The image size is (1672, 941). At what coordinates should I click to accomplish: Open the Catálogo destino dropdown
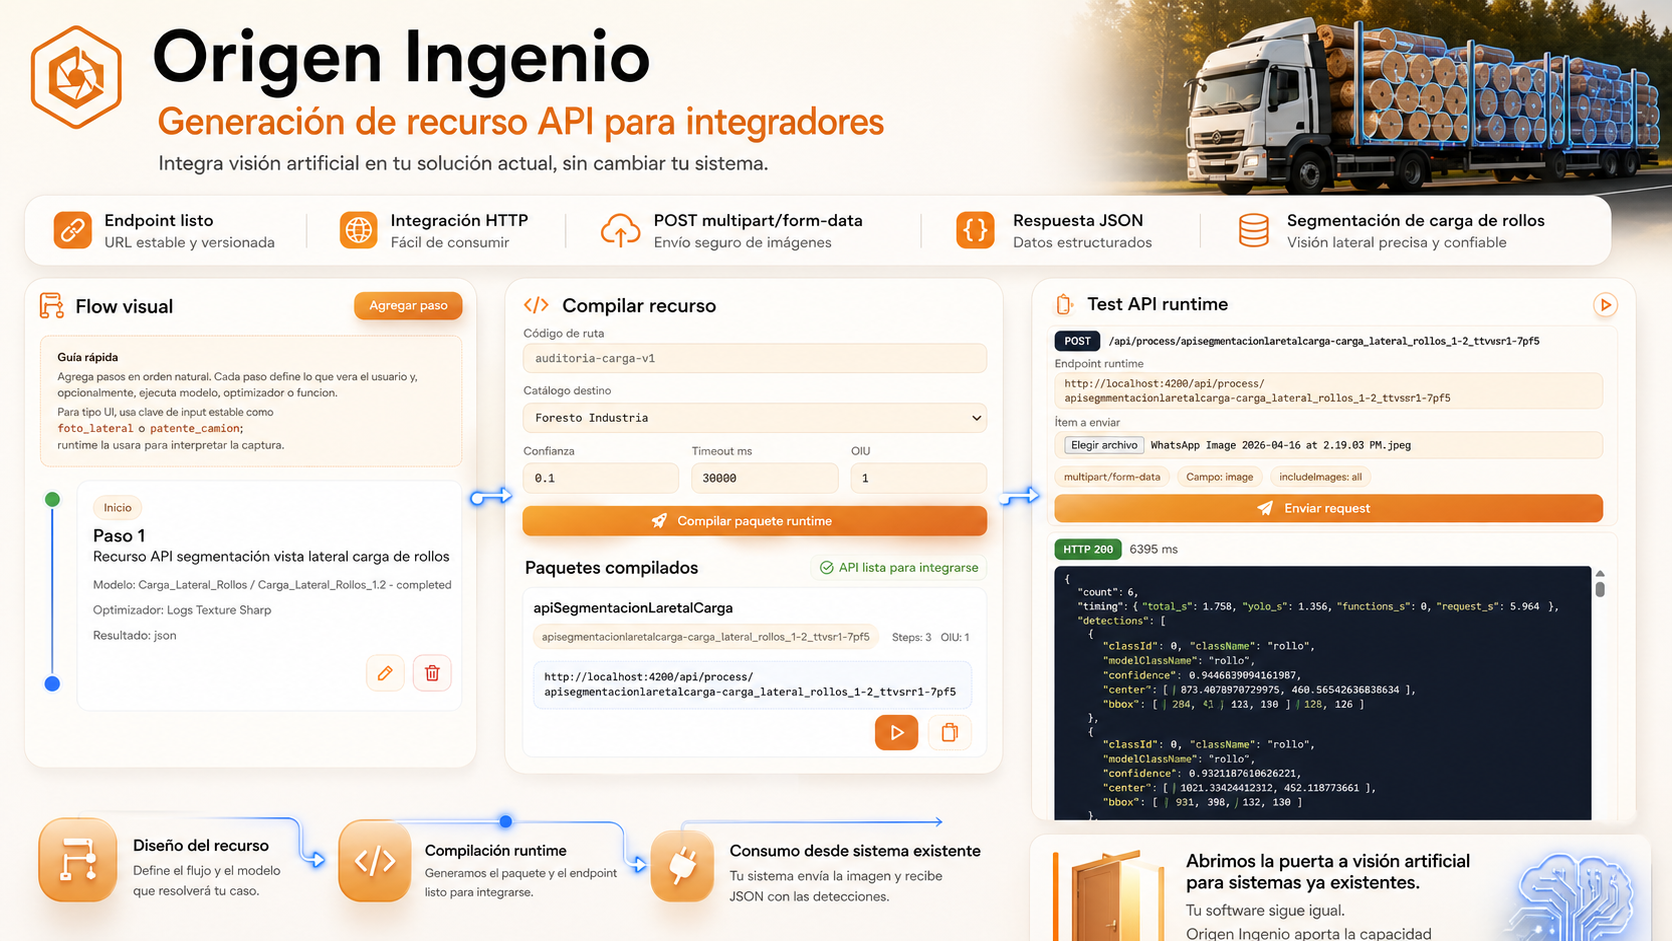tap(754, 418)
